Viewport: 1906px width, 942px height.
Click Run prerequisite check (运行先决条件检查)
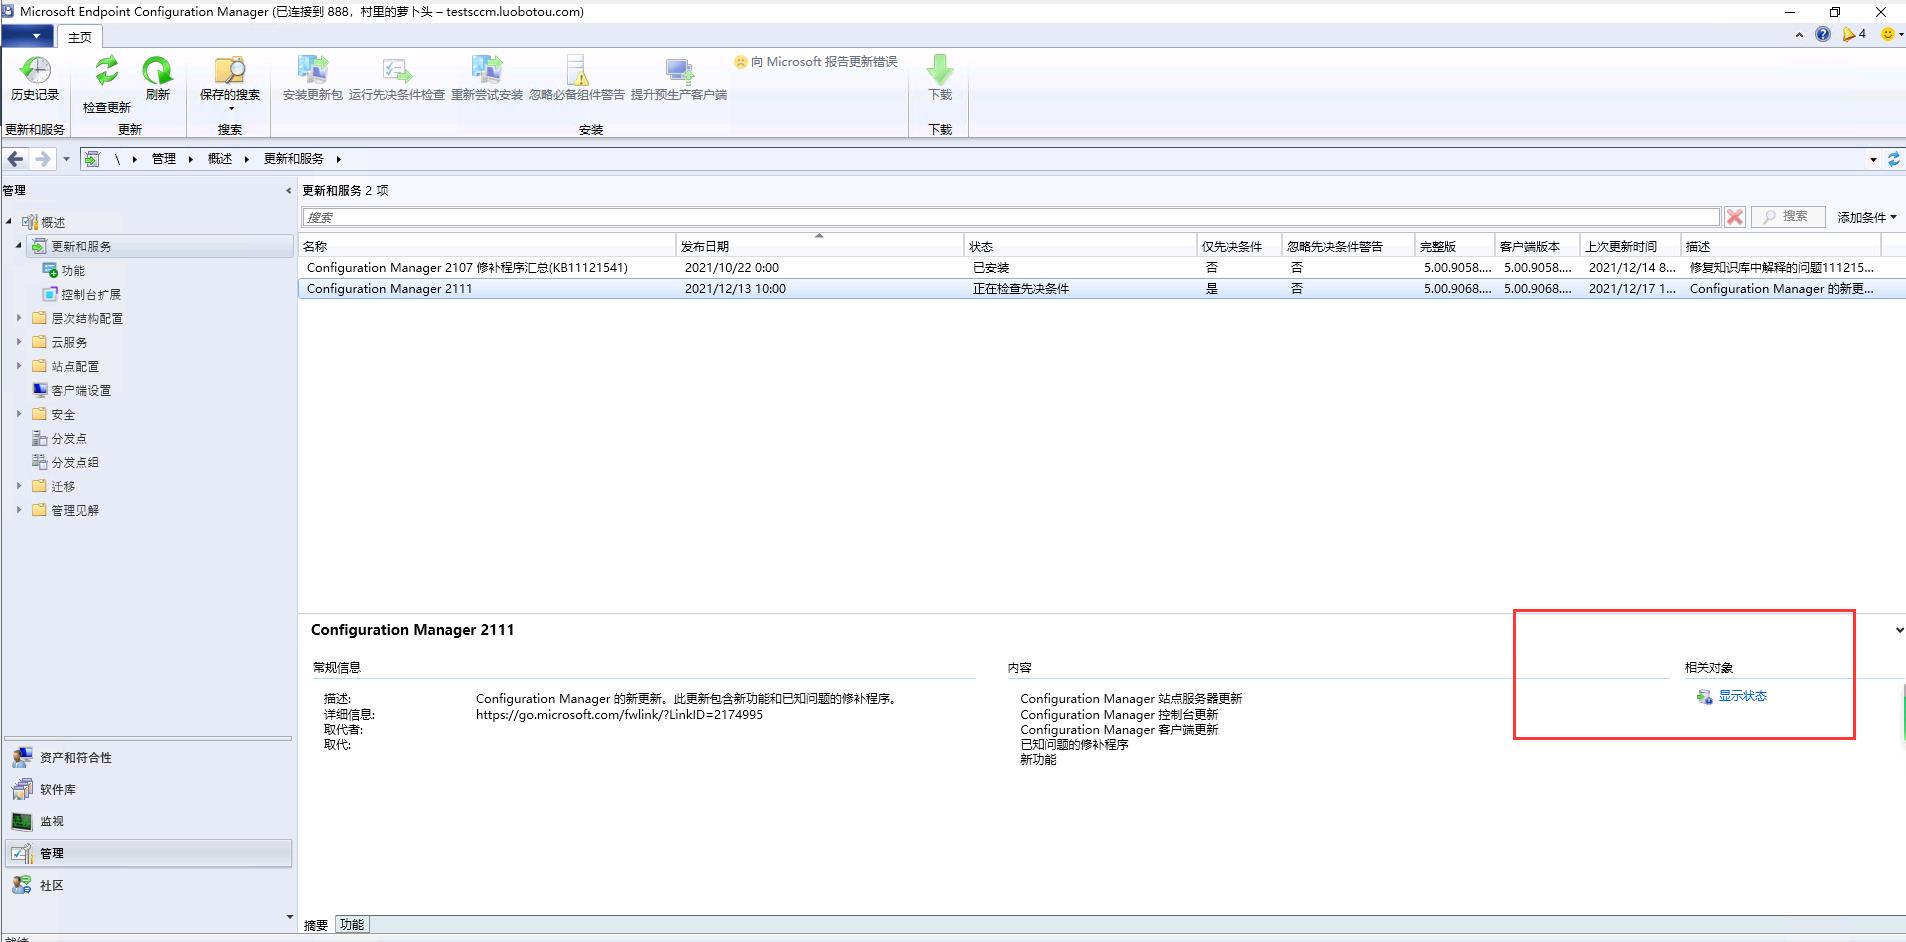(396, 78)
